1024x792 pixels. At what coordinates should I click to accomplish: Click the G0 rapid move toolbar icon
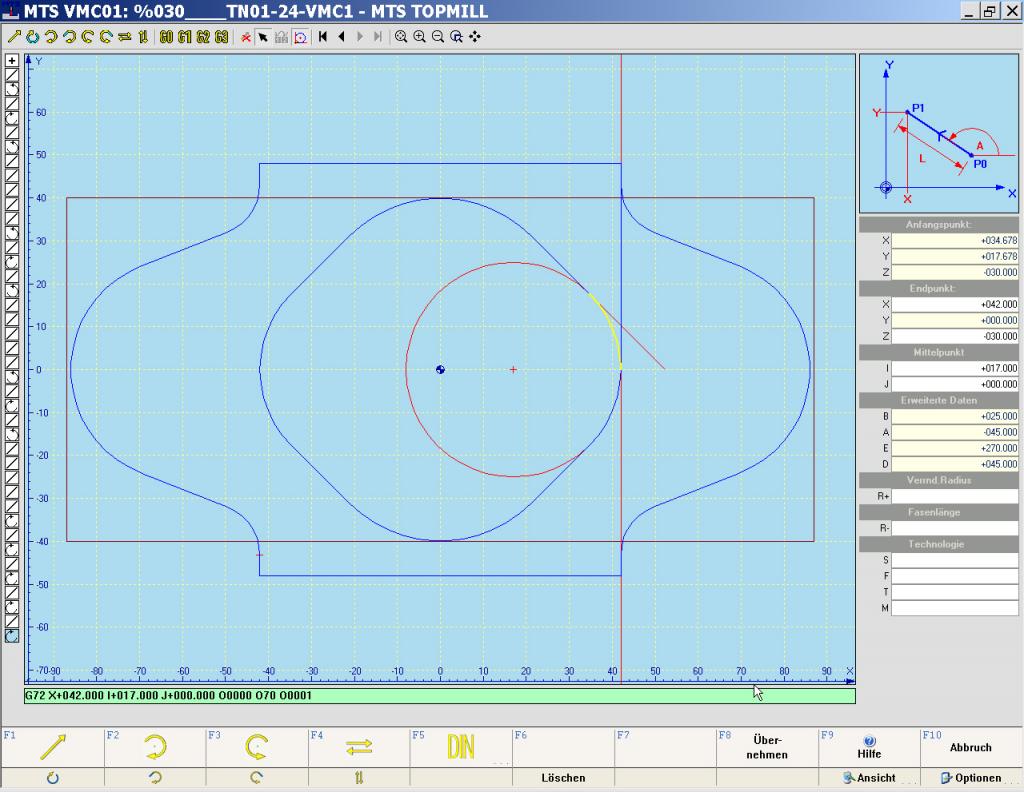(x=167, y=37)
